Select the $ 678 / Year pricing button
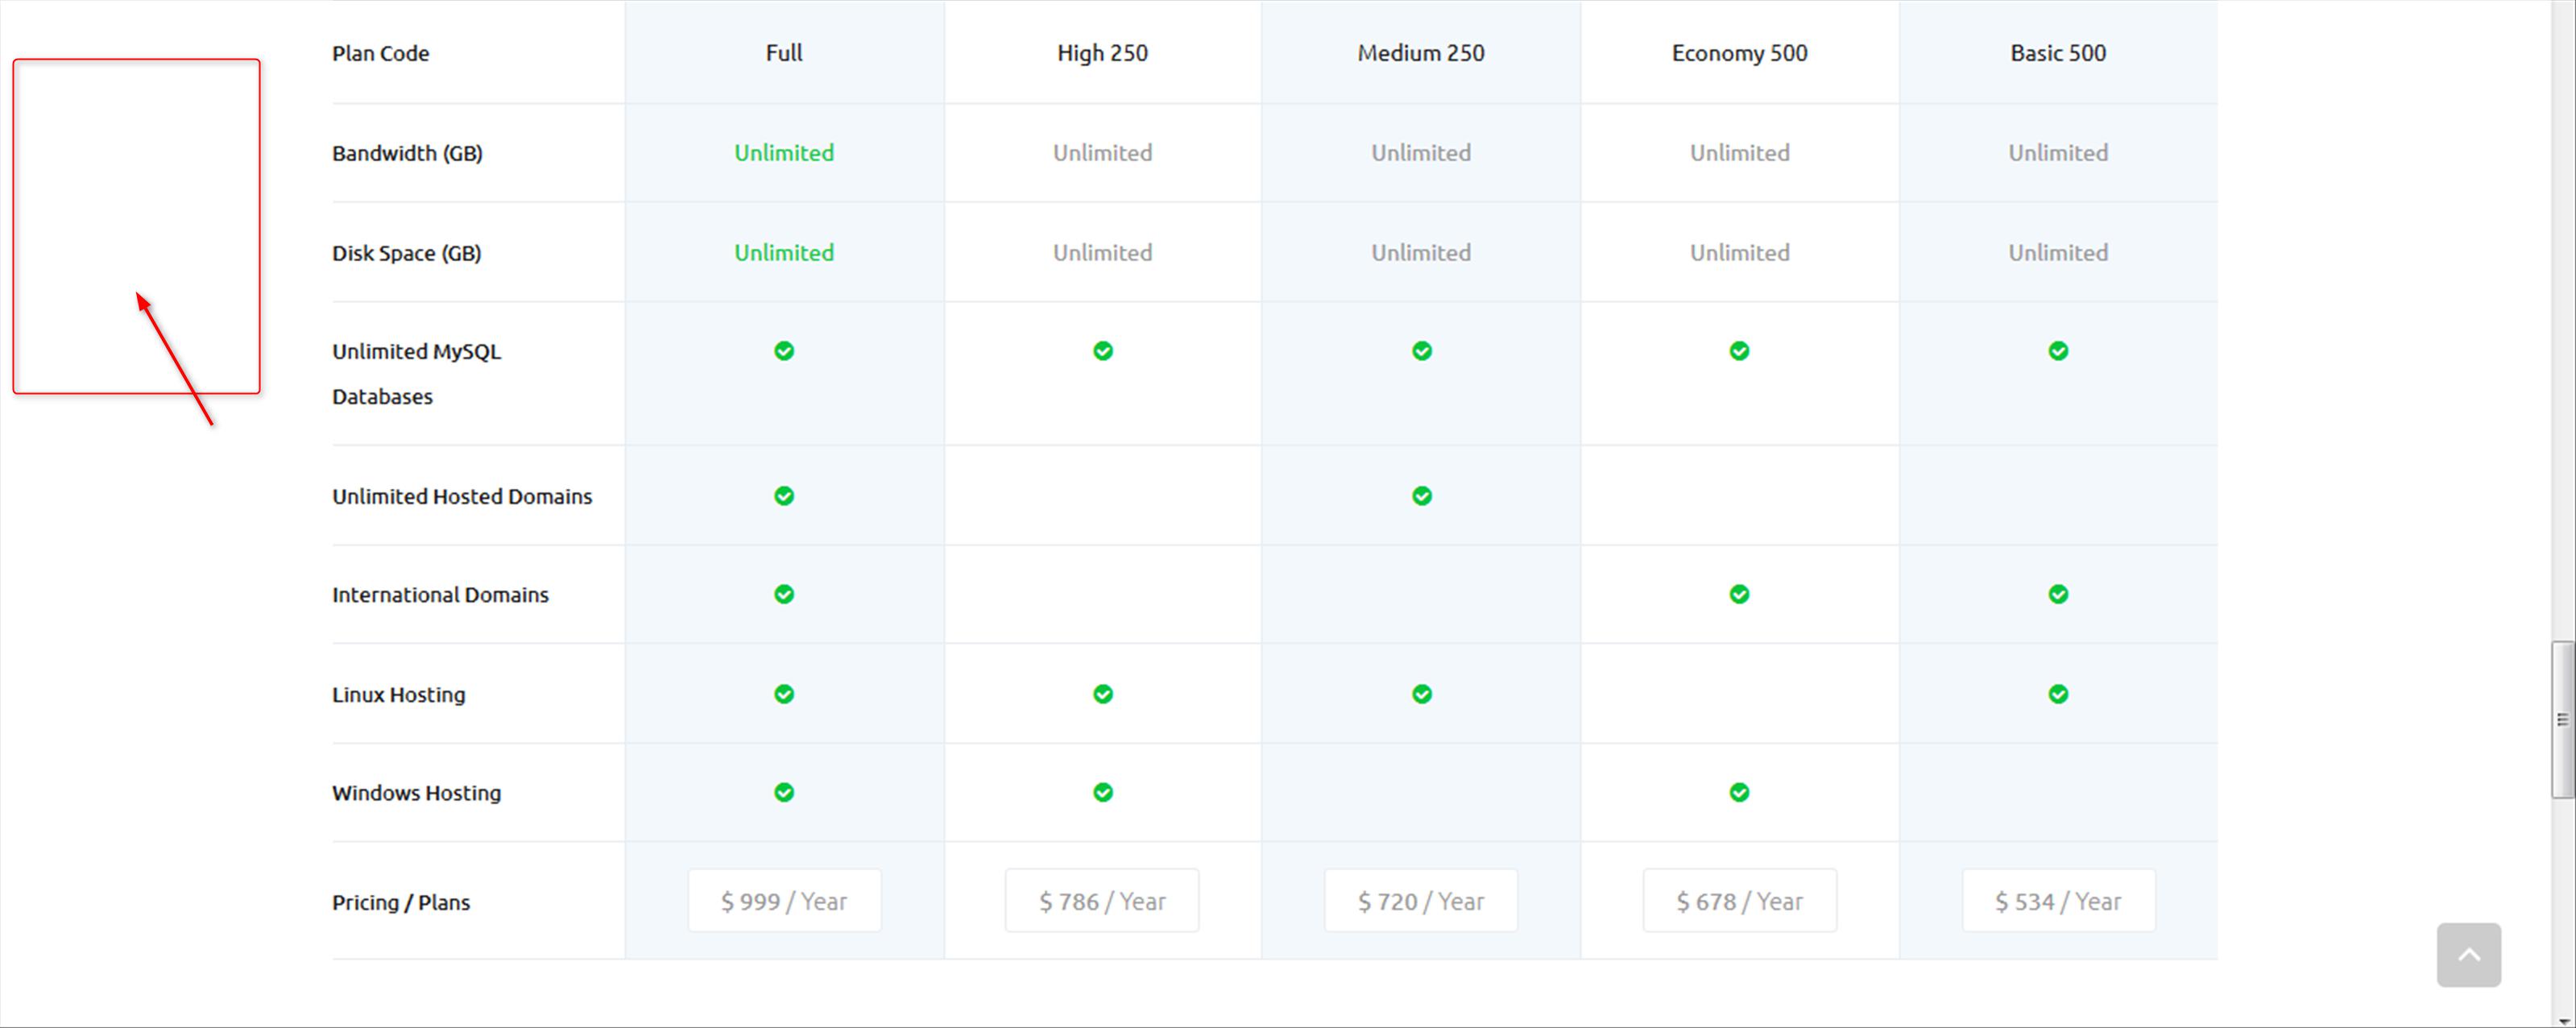2576x1028 pixels. click(1739, 901)
